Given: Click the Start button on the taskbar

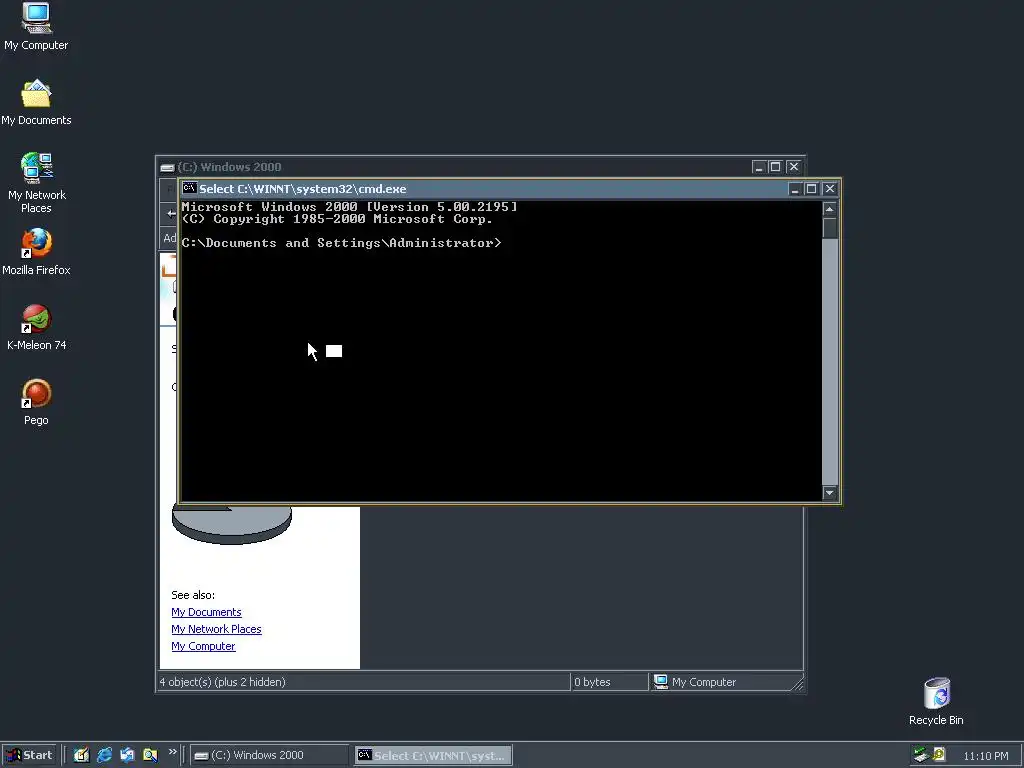Looking at the screenshot, I should point(29,755).
